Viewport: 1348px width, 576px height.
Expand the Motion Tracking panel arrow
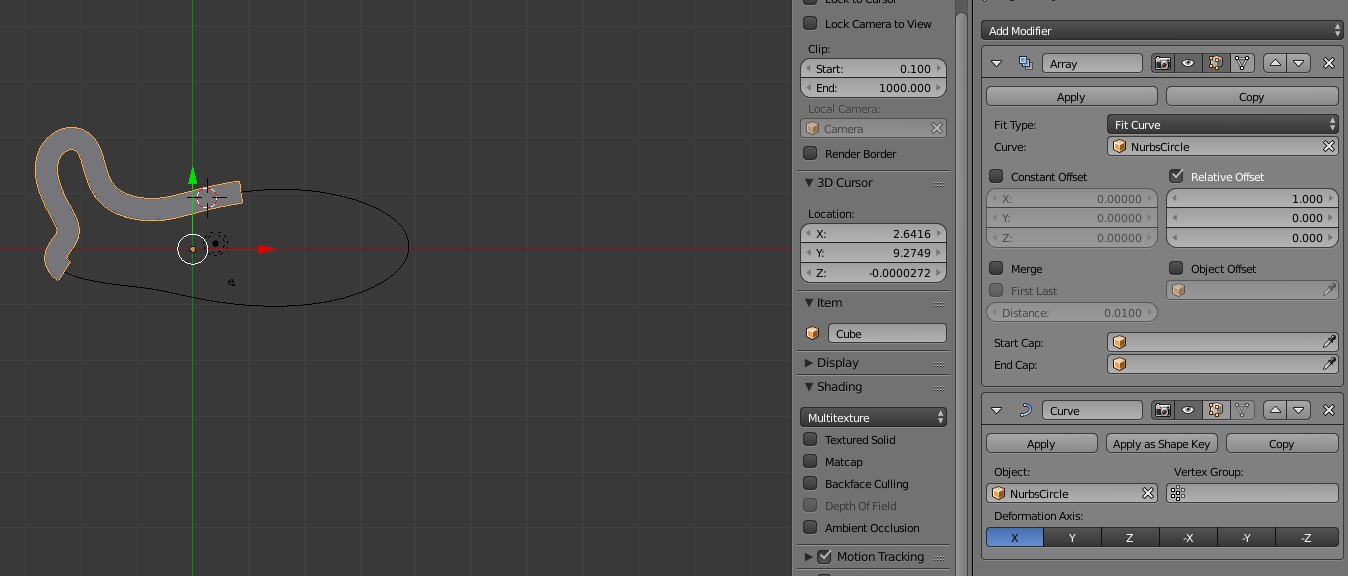[809, 557]
